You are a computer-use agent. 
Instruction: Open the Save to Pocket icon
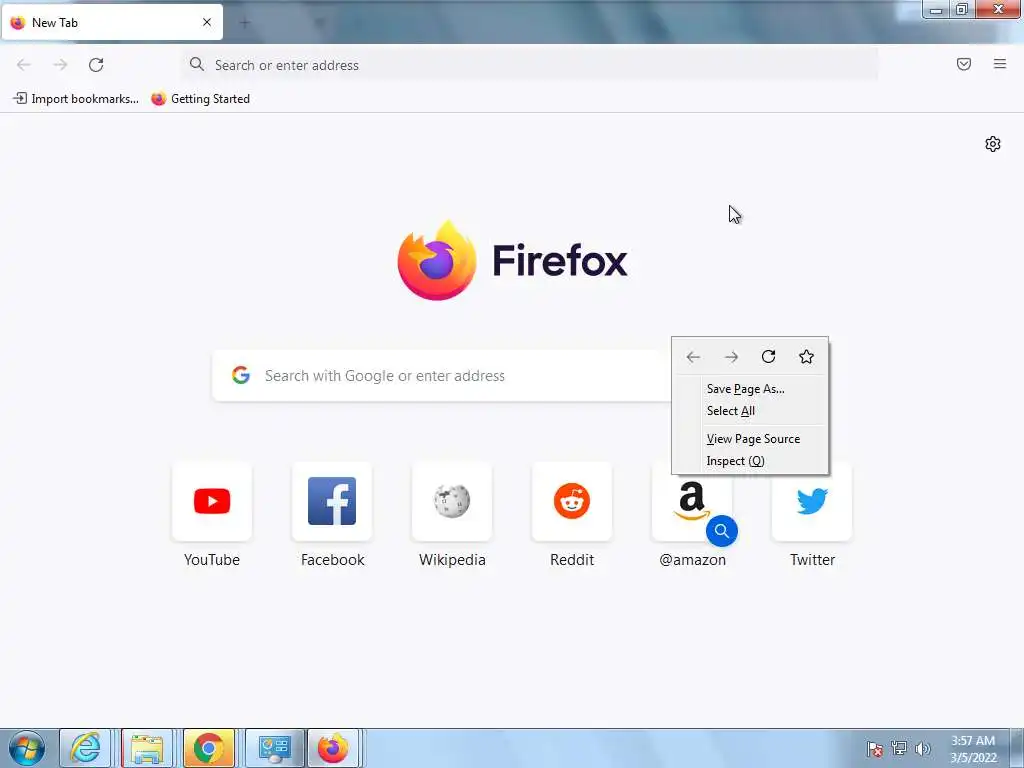click(x=964, y=64)
